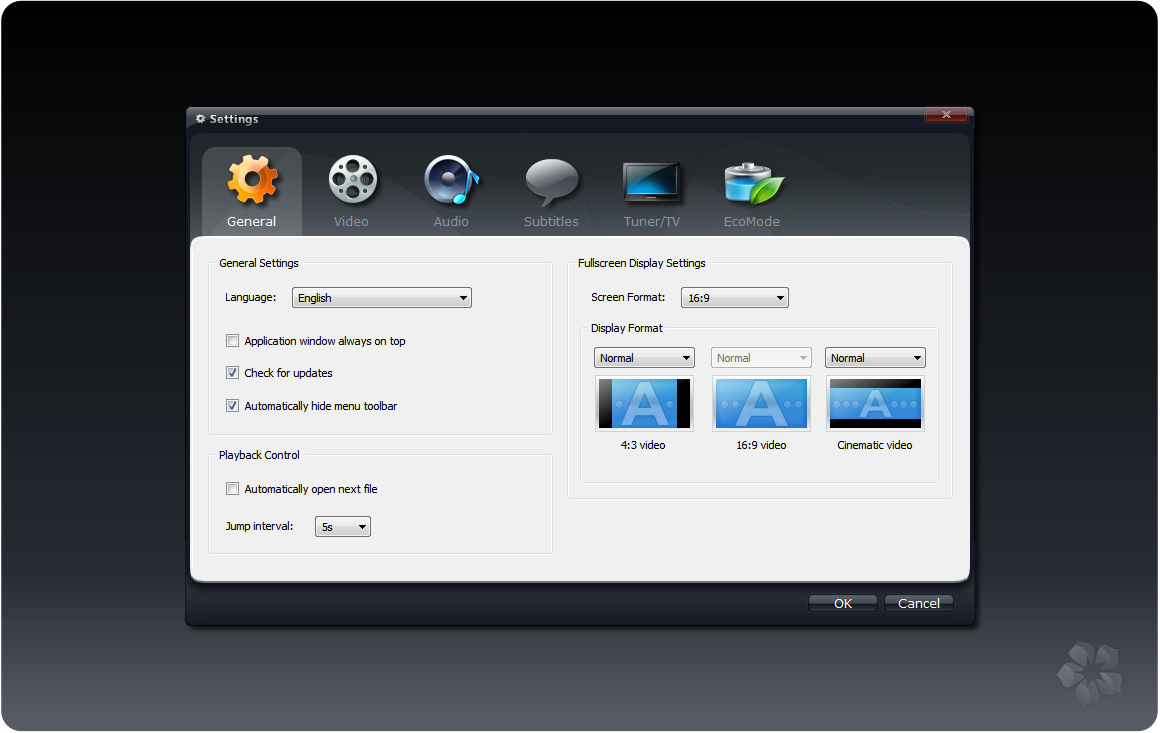Screen dimensions: 1160x733
Task: Toggle Automatically hide menu toolbar
Action: tap(233, 406)
